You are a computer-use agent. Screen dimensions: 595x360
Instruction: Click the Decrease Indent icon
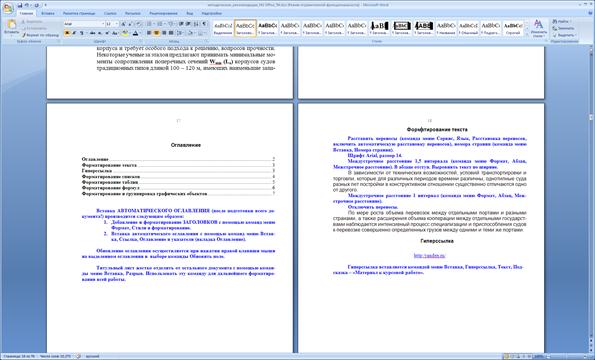pyautogui.click(x=181, y=24)
